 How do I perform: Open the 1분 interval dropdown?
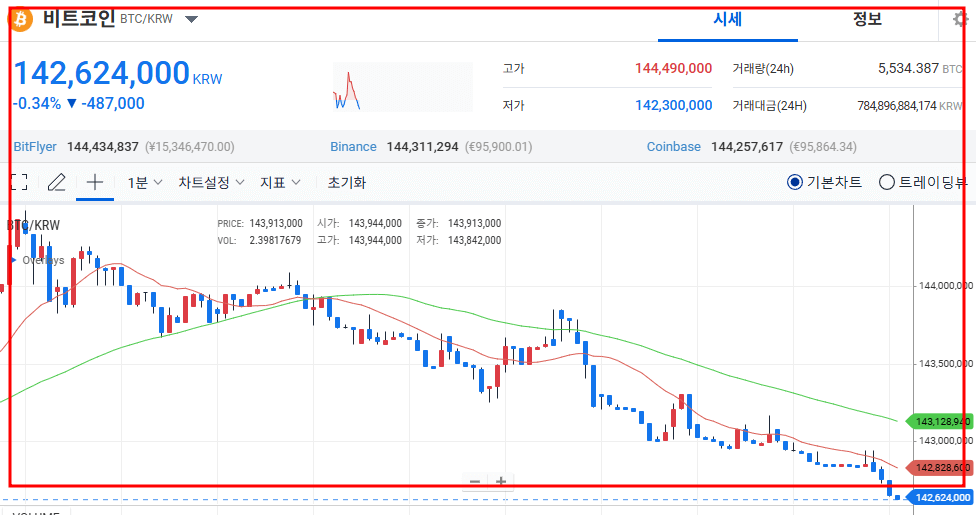coord(144,182)
